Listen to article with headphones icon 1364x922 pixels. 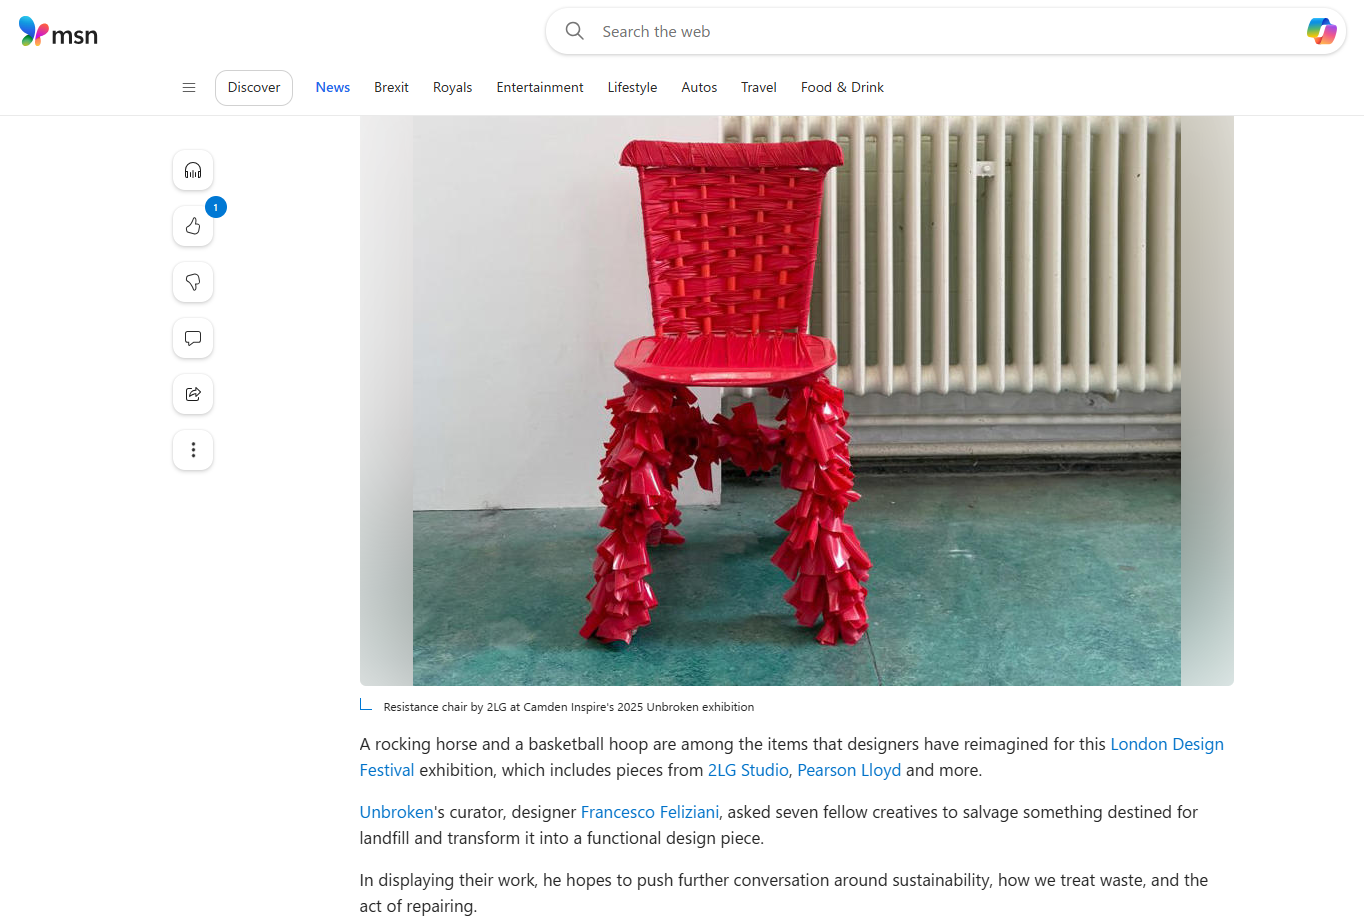click(x=193, y=170)
